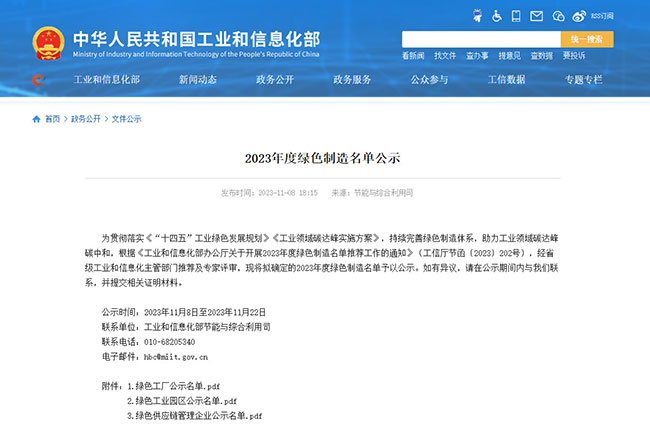Click the red e icon in nav bar
Screen dimensions: 650x434
[38, 80]
